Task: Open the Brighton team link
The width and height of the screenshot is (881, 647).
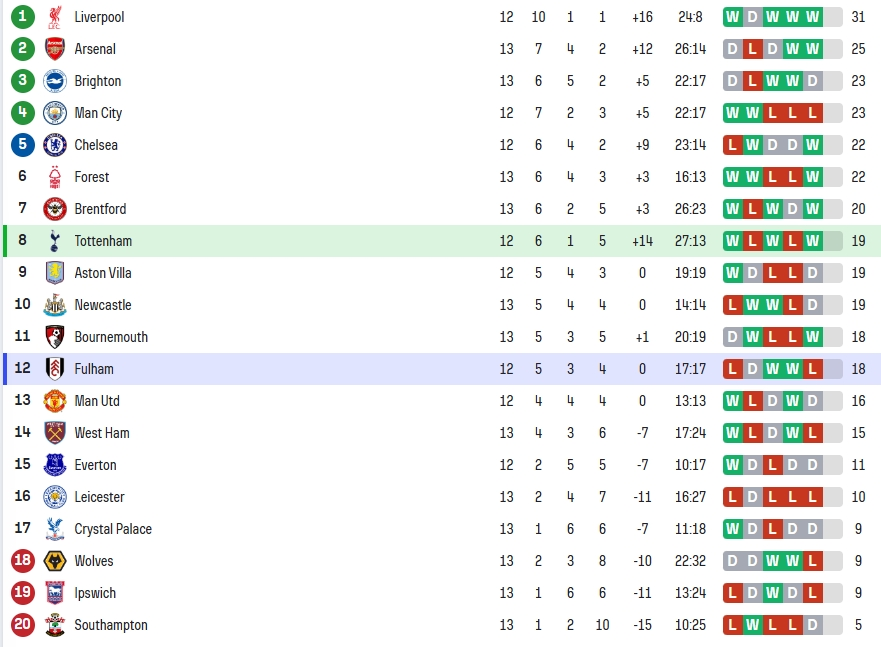Action: 98,81
